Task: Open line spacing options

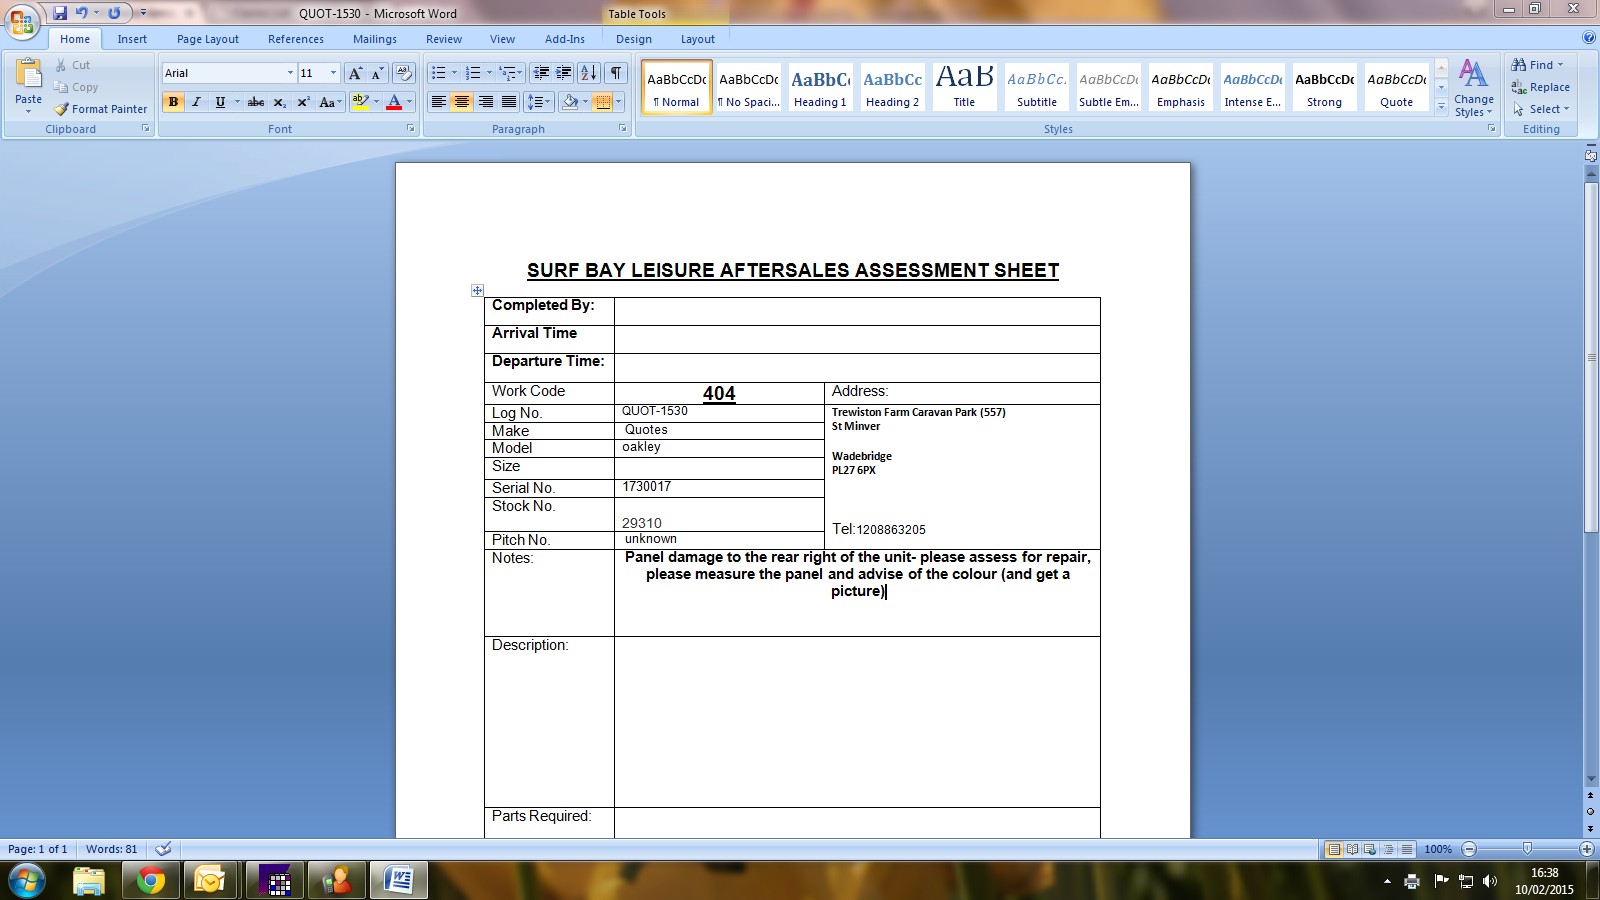Action: pyautogui.click(x=539, y=102)
